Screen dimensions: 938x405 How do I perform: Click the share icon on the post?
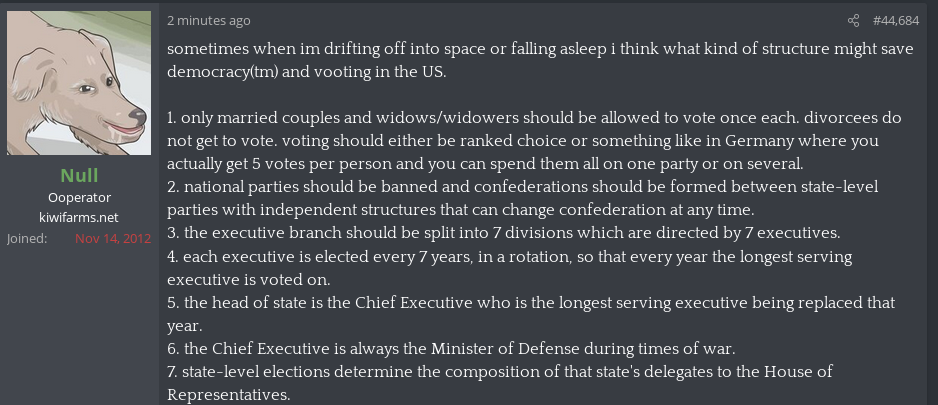[x=853, y=21]
